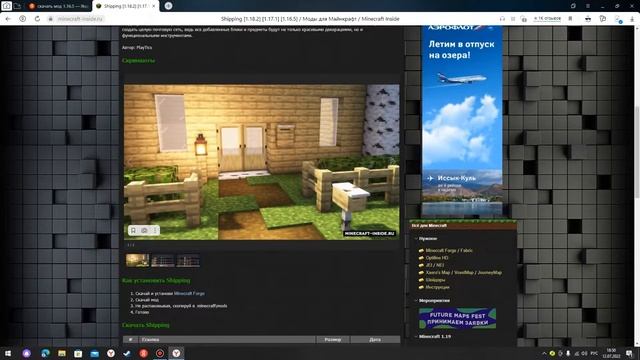This screenshot has width=640, height=360.
Task: Open the Minecraft Forge link in the instructions
Action: [189, 293]
